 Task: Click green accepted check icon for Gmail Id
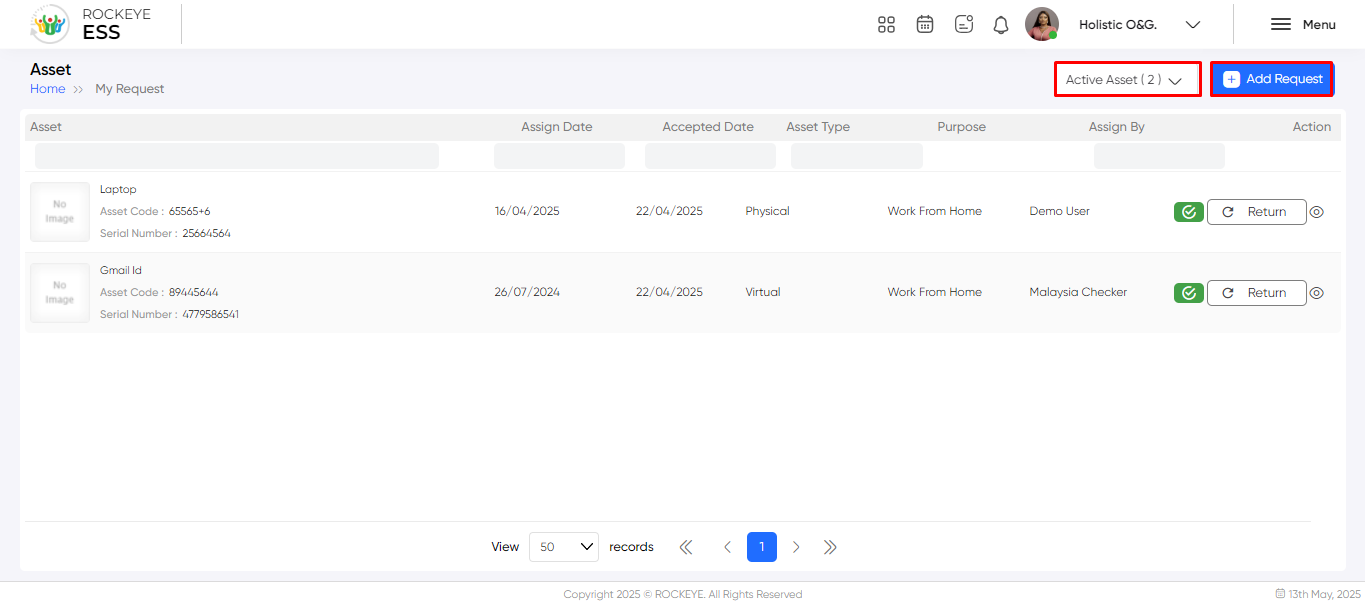1188,293
